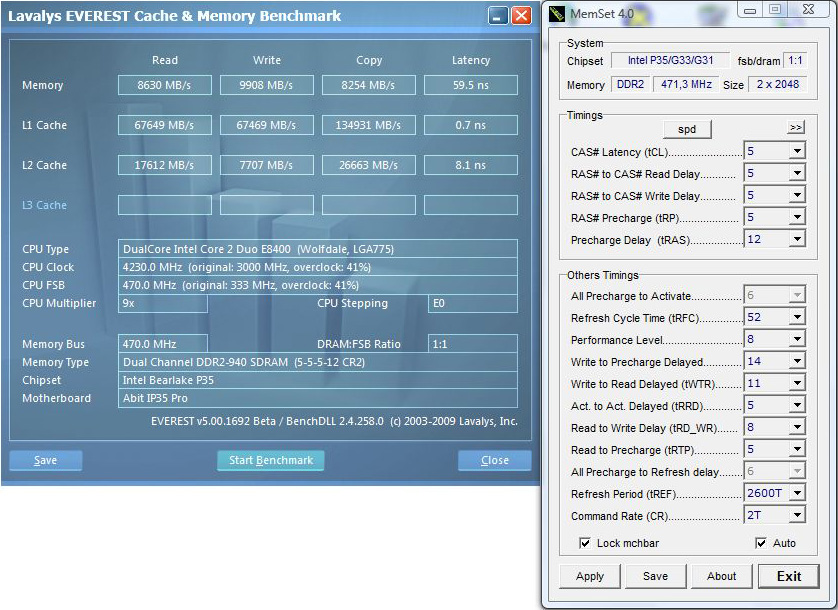Click the empty L3 Cache Read field
The width and height of the screenshot is (838, 610).
pyautogui.click(x=165, y=205)
